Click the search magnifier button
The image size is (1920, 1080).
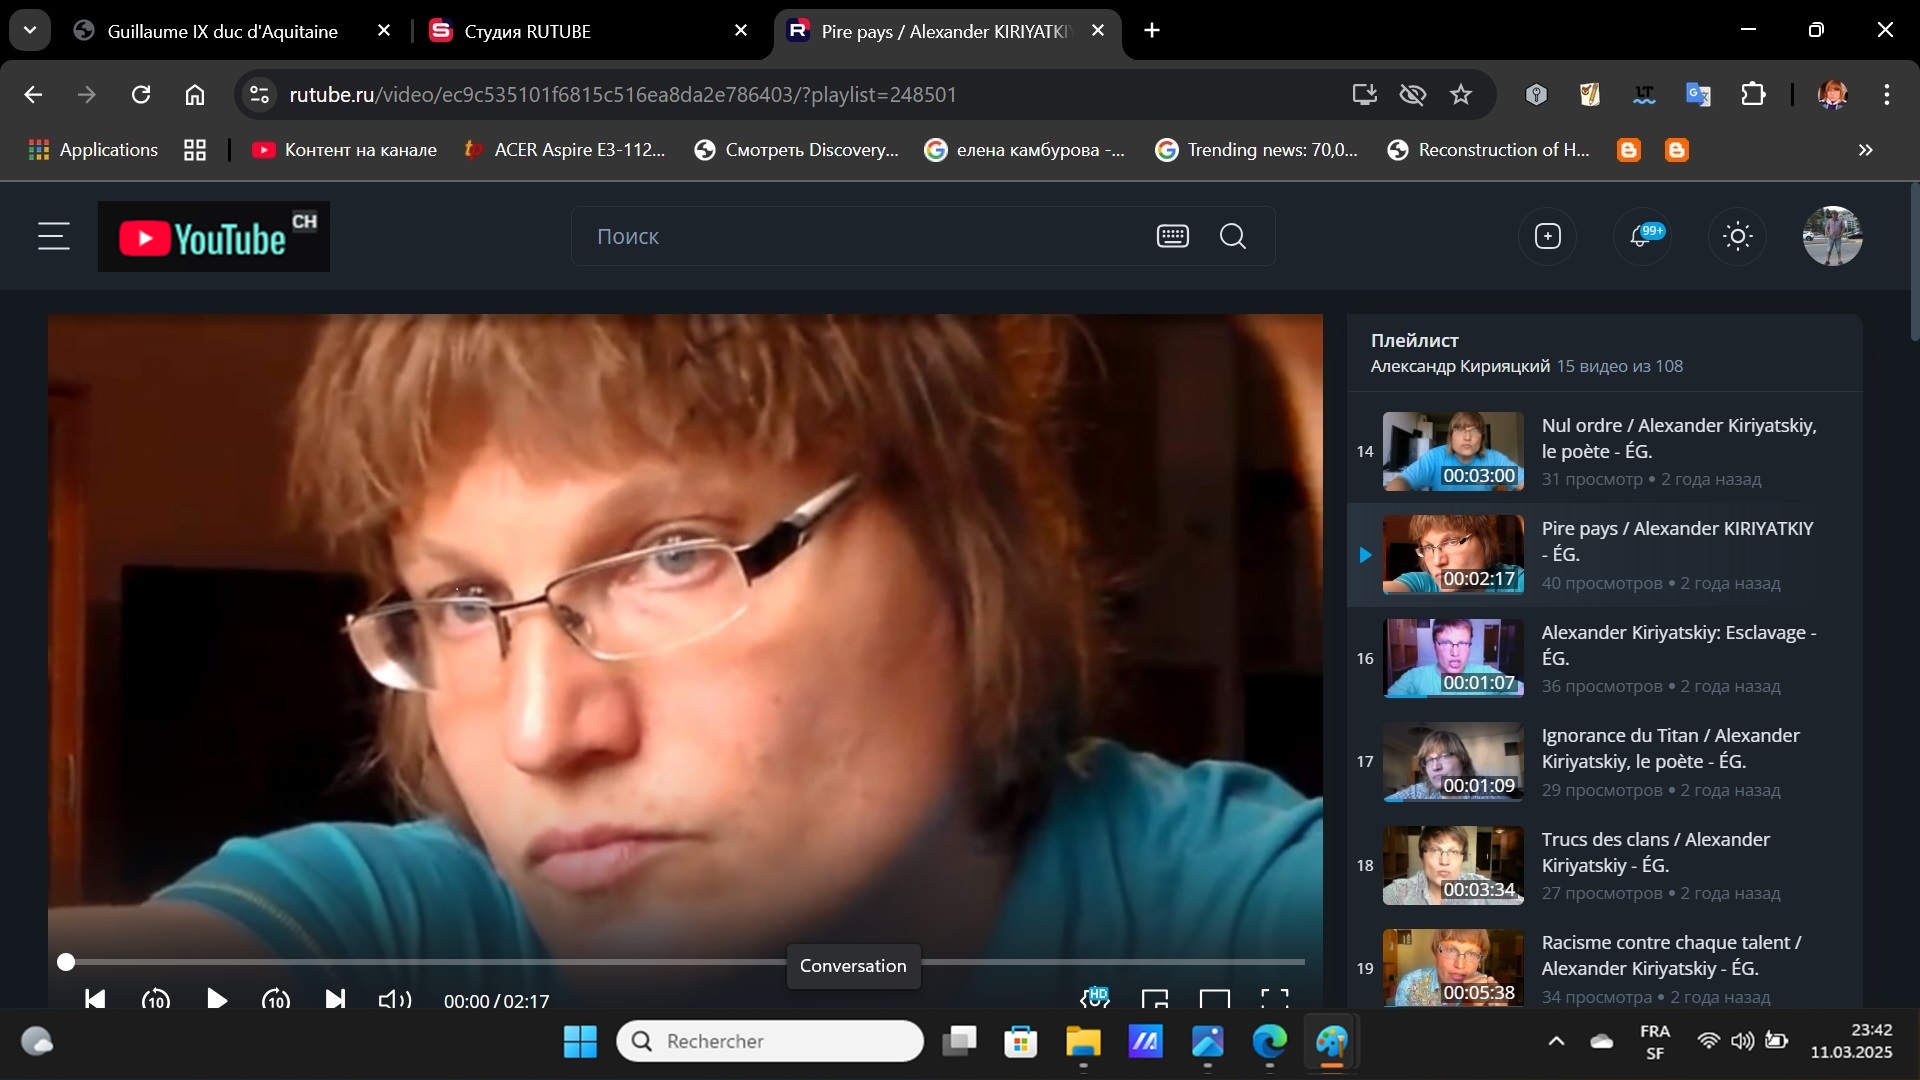(1233, 237)
